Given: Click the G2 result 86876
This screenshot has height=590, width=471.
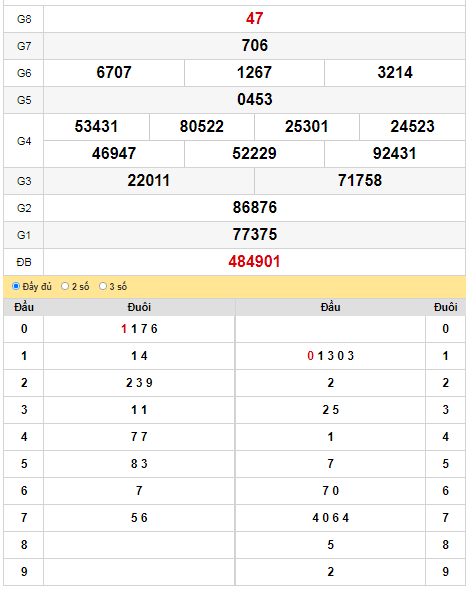Looking at the screenshot, I should (x=255, y=208).
